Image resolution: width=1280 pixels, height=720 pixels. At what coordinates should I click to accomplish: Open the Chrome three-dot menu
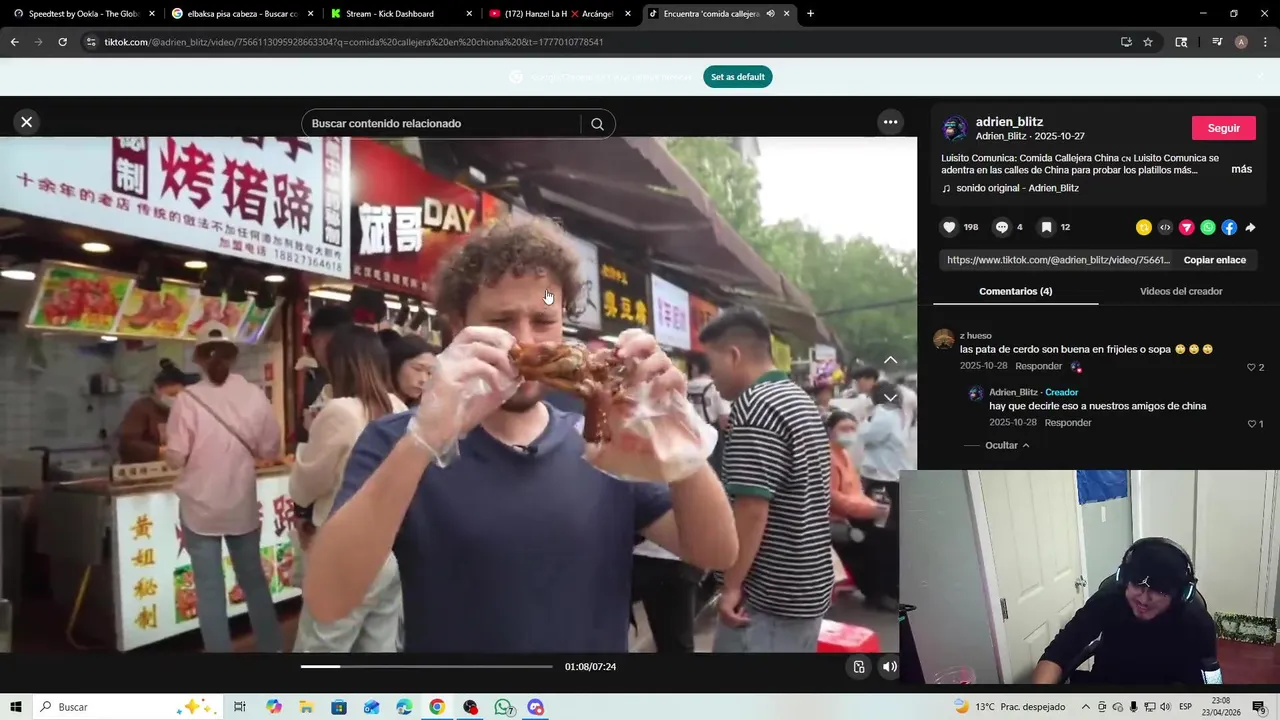coord(1266,42)
